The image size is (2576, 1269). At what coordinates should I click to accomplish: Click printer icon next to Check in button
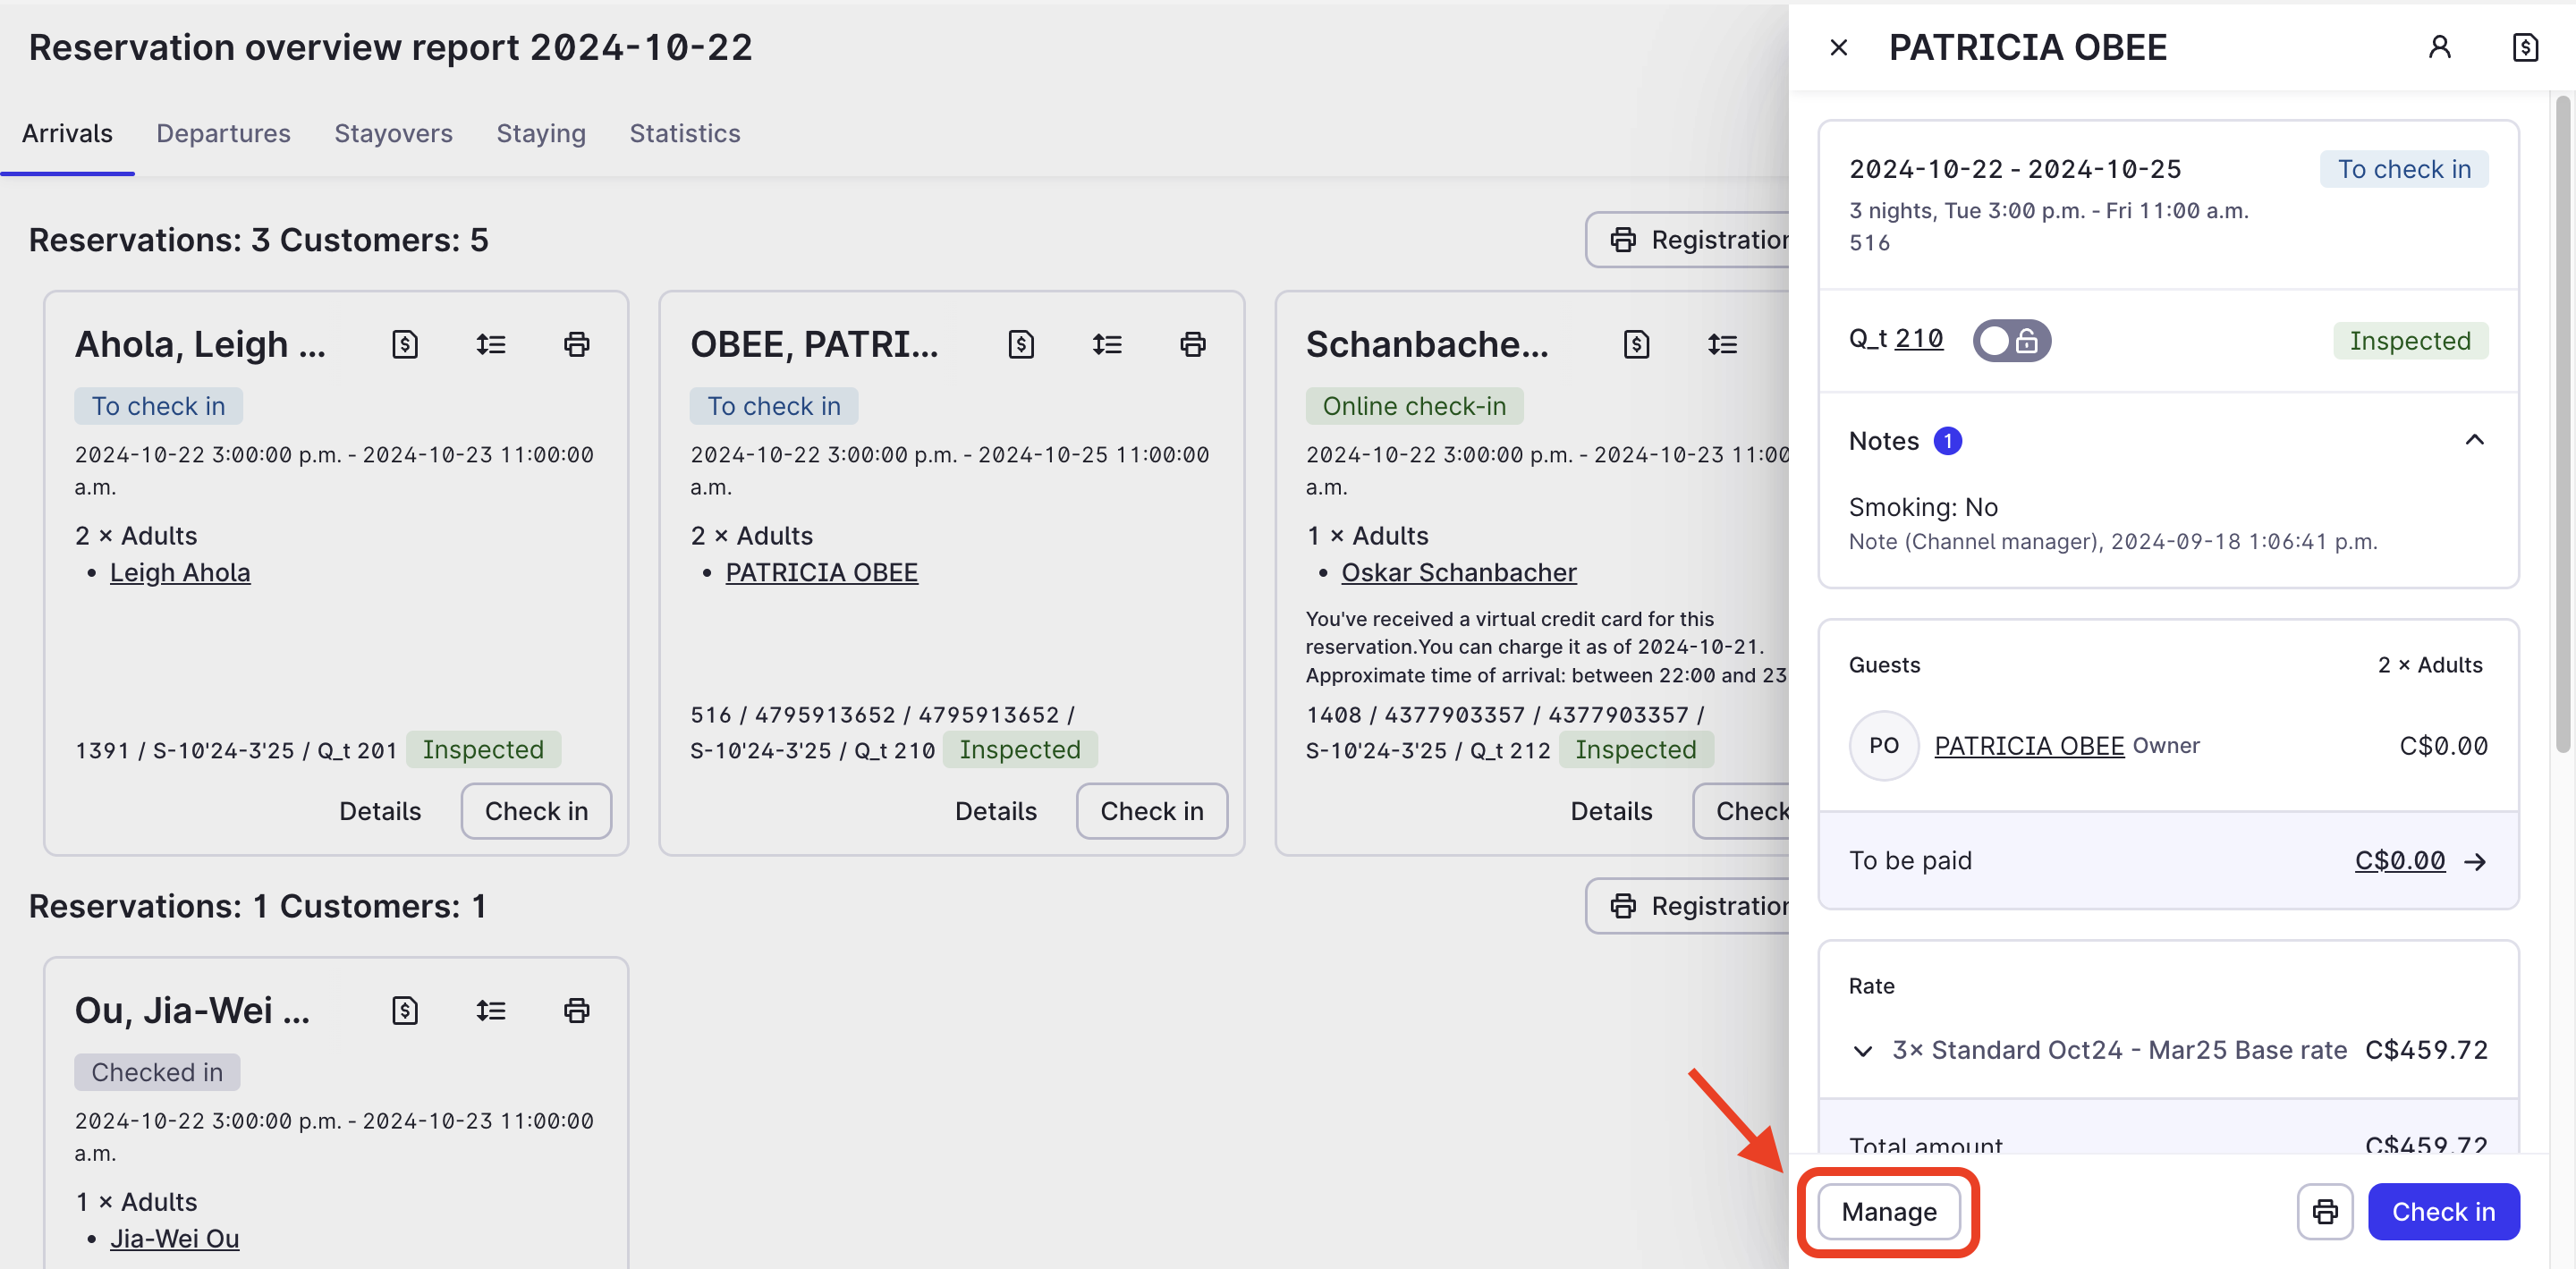coord(2324,1211)
